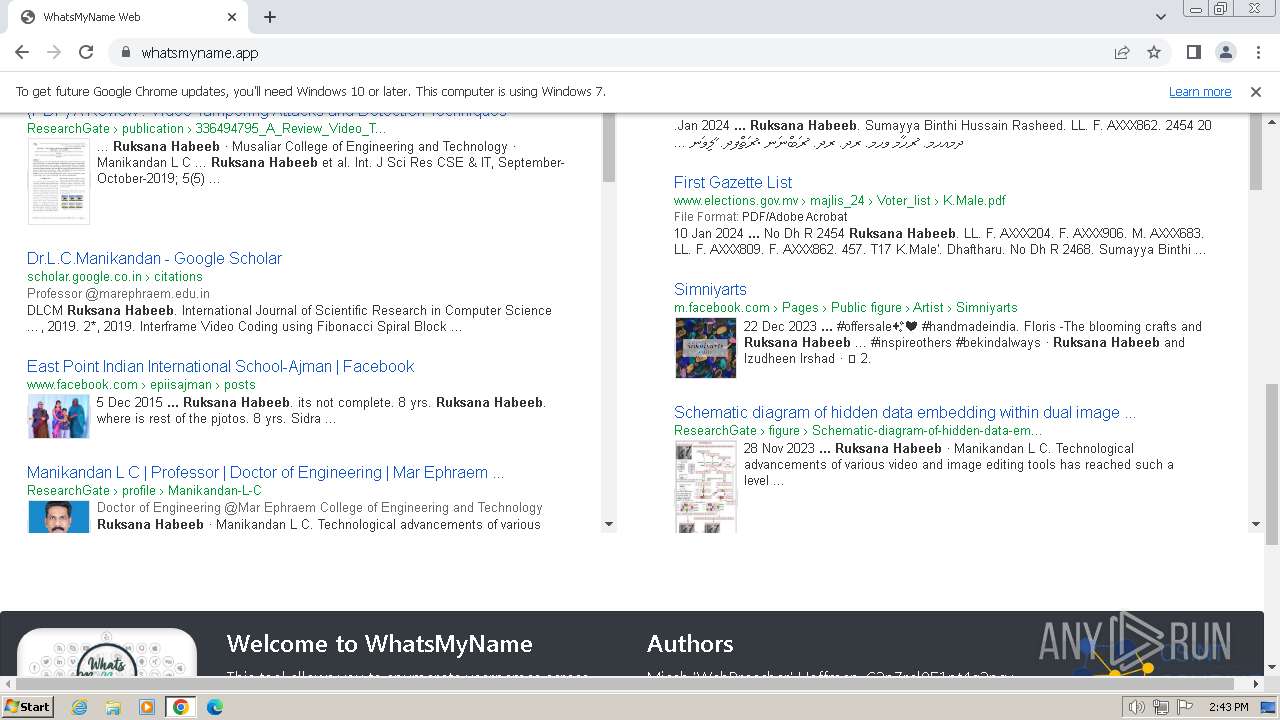Launch Internet Explorer from taskbar

pyautogui.click(x=79, y=707)
